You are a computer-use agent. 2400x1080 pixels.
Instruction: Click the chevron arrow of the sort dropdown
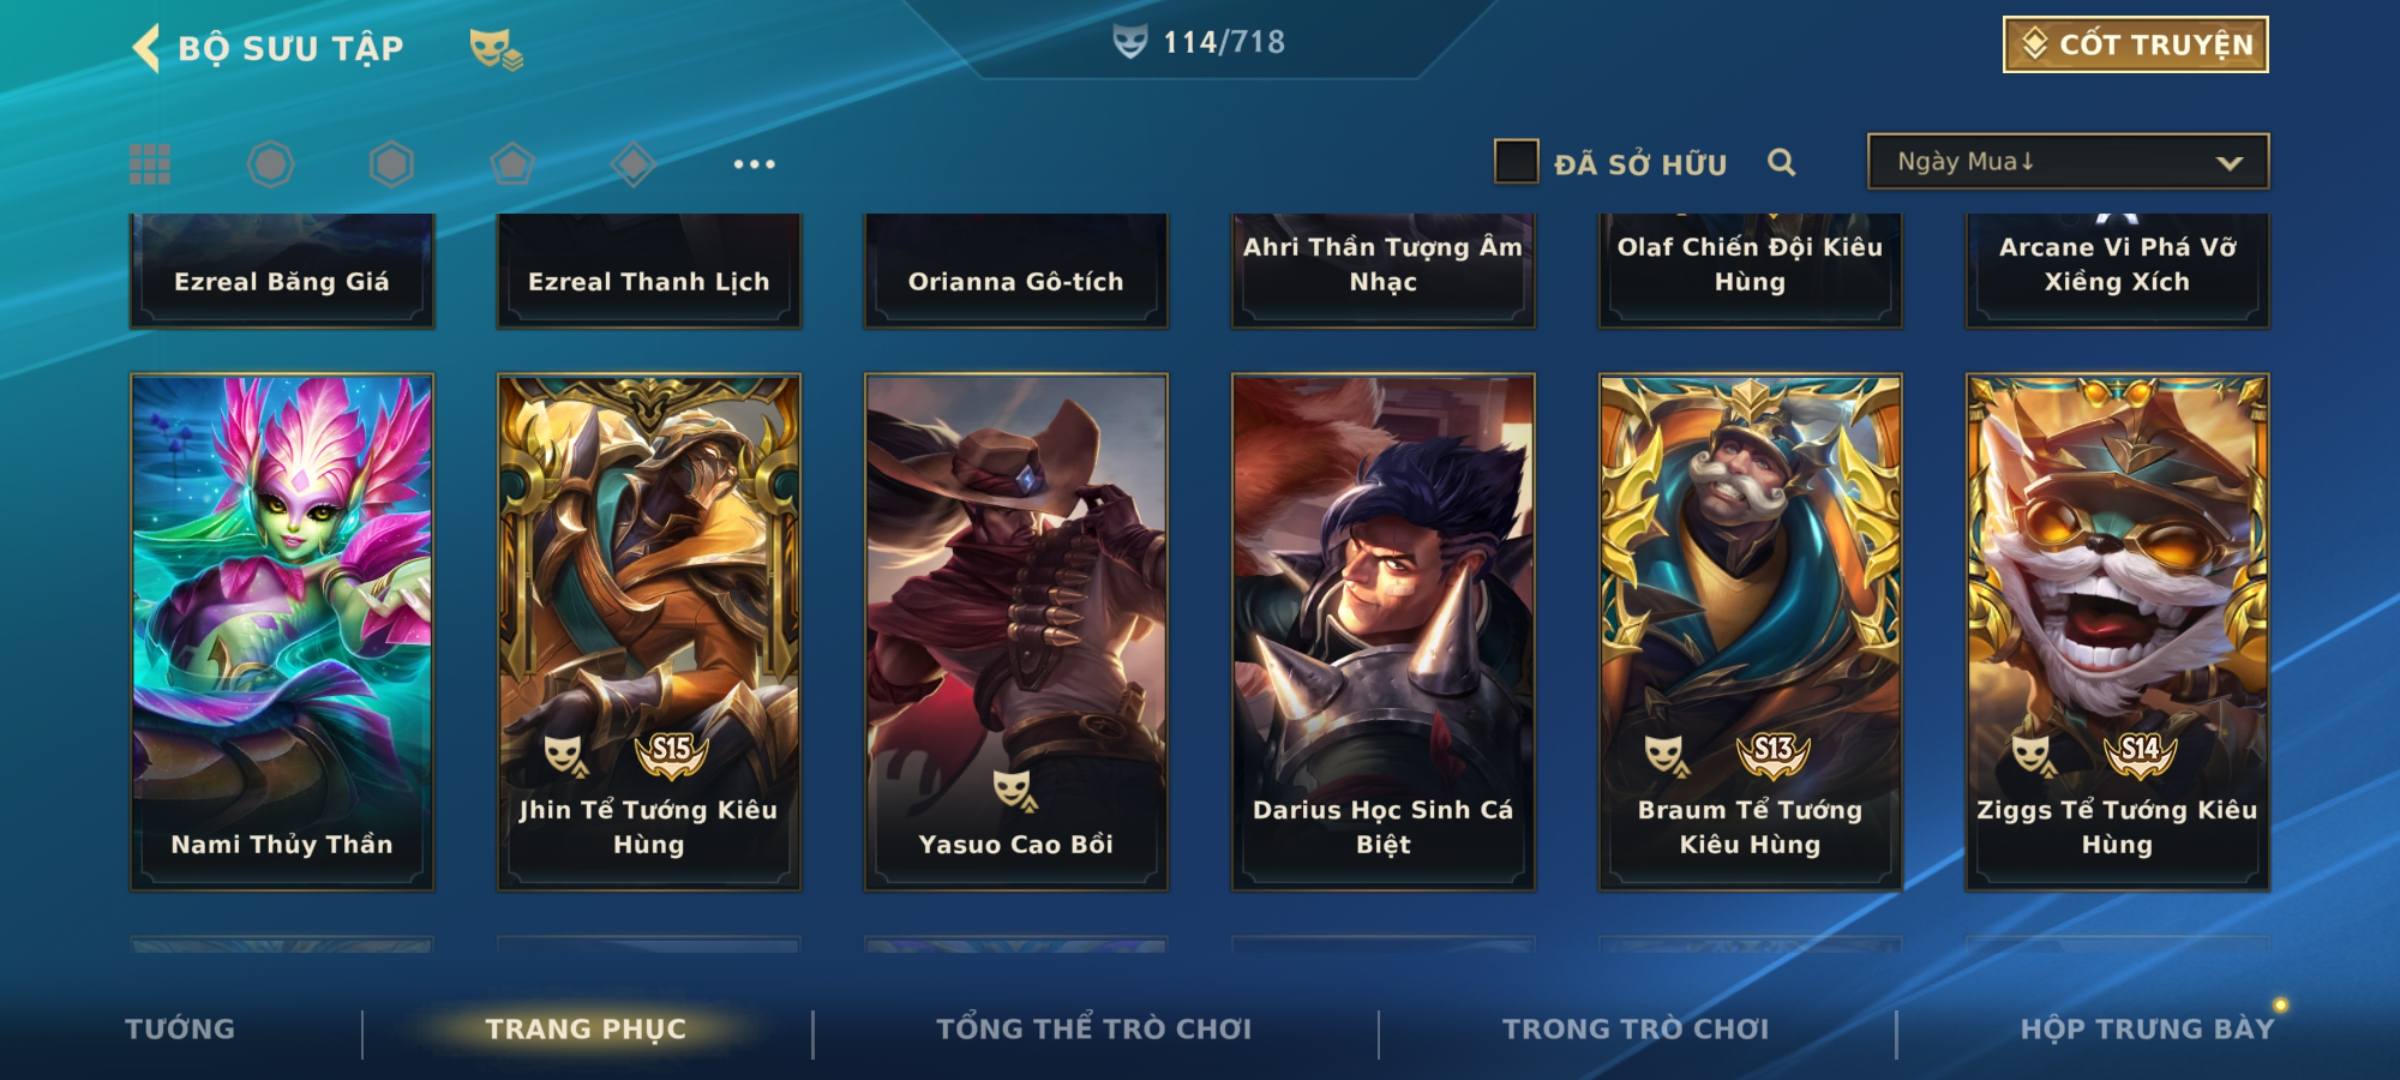(2229, 163)
